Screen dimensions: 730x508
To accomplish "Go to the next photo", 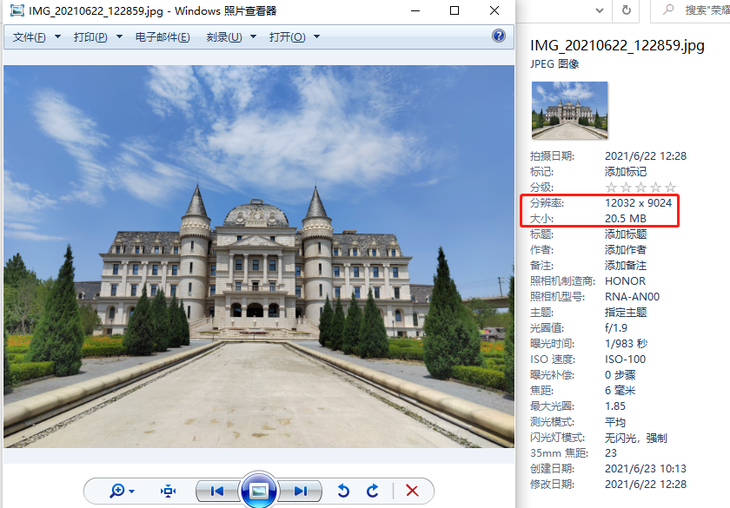I will pyautogui.click(x=300, y=490).
